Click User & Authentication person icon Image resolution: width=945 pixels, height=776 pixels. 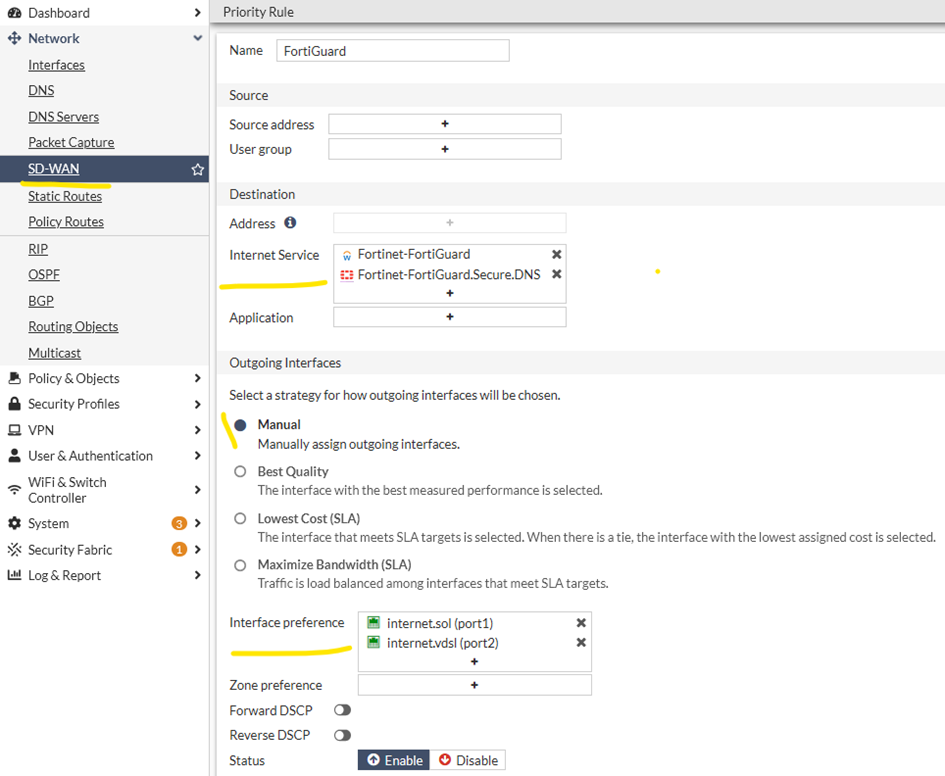coord(14,455)
